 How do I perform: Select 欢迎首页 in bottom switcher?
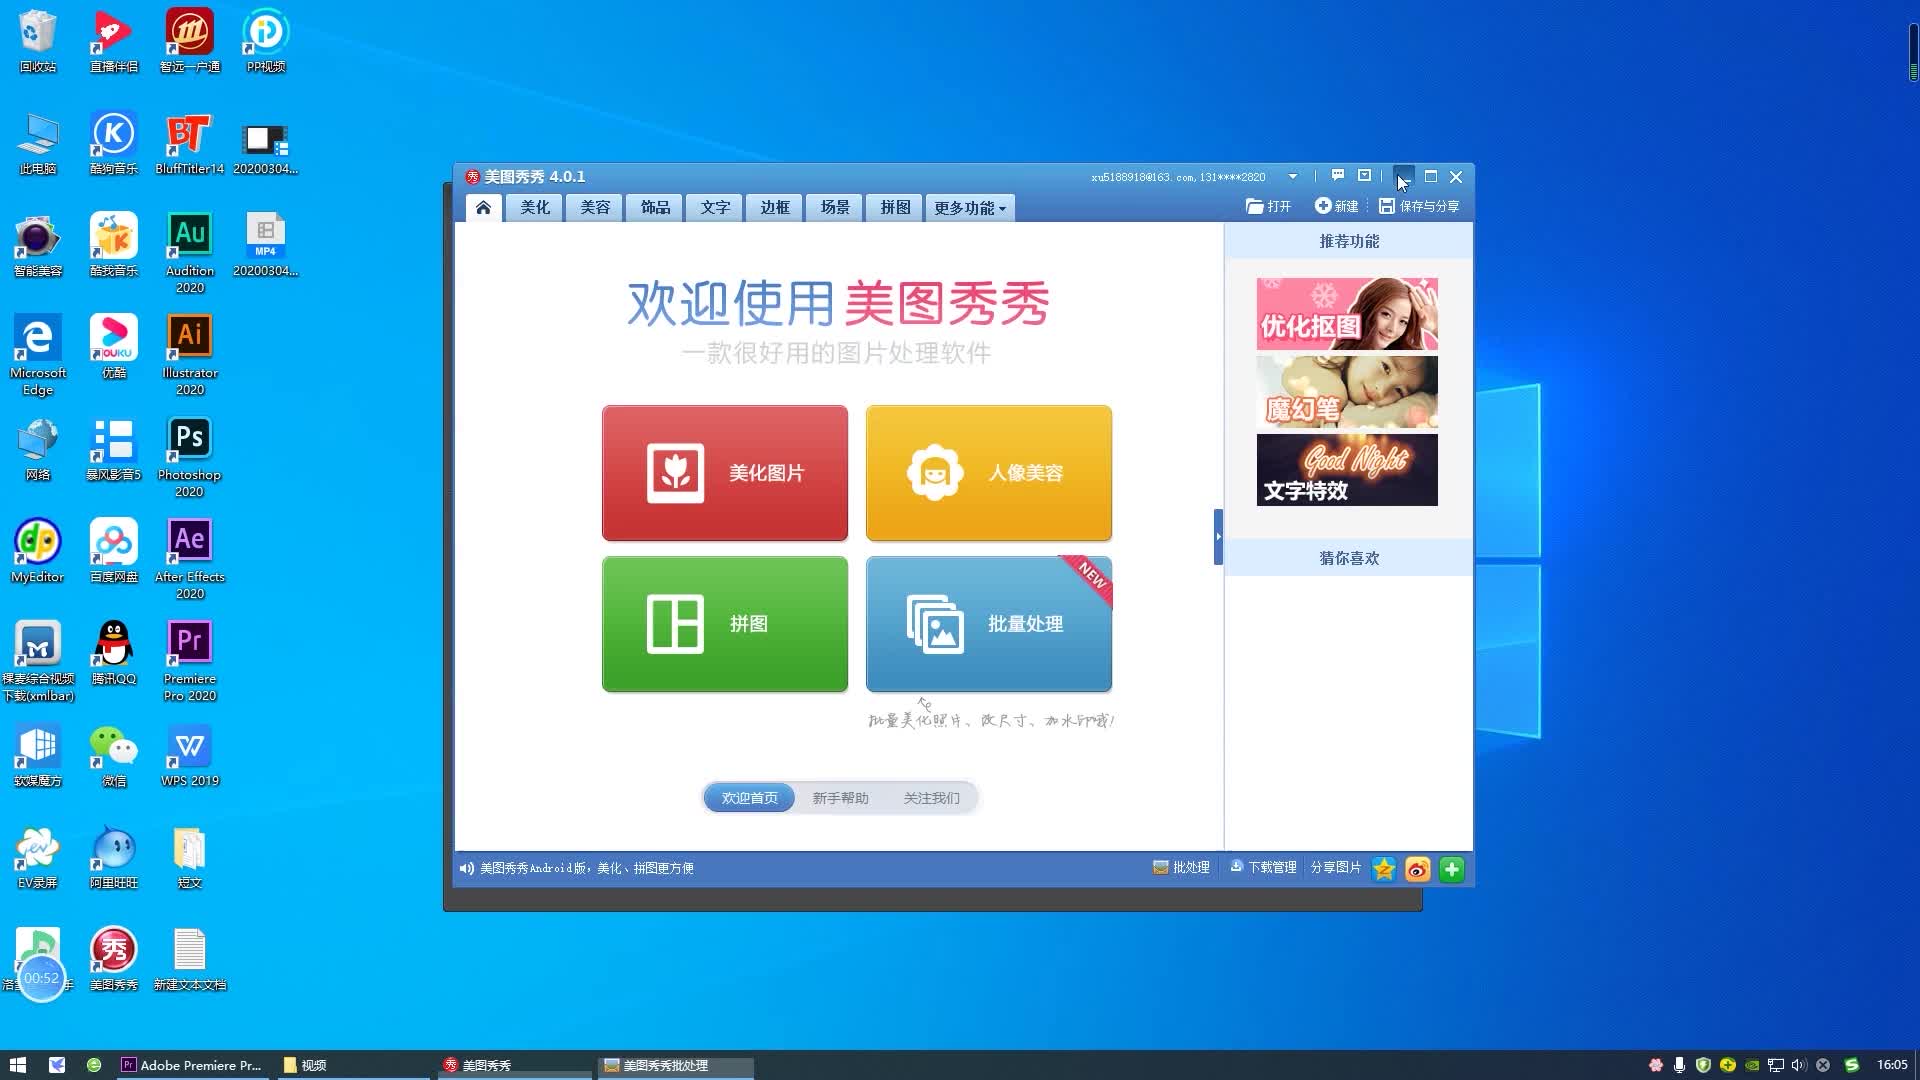point(749,798)
